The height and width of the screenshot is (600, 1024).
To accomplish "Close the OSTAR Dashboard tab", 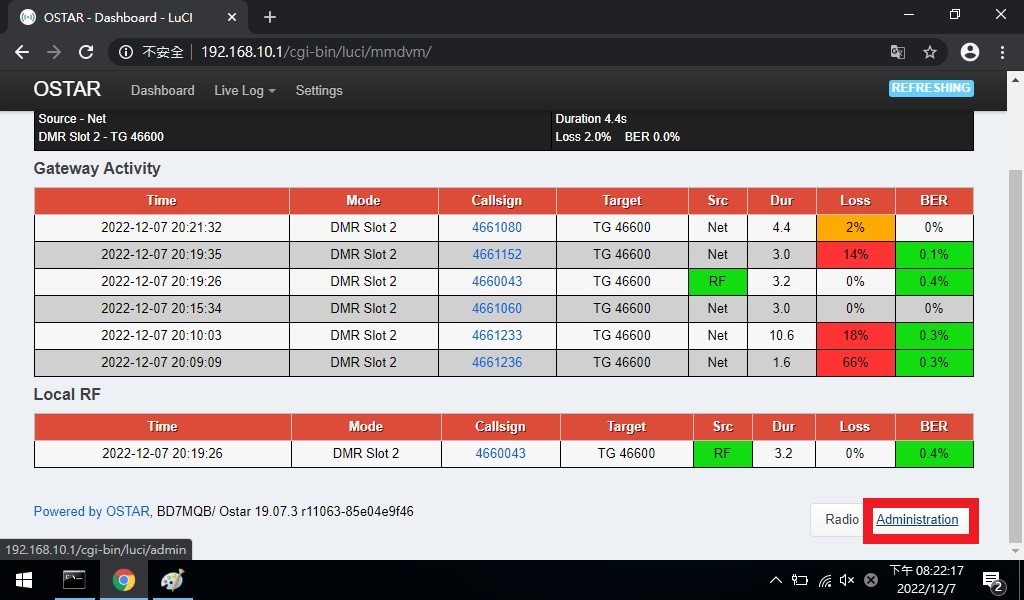I will click(232, 17).
